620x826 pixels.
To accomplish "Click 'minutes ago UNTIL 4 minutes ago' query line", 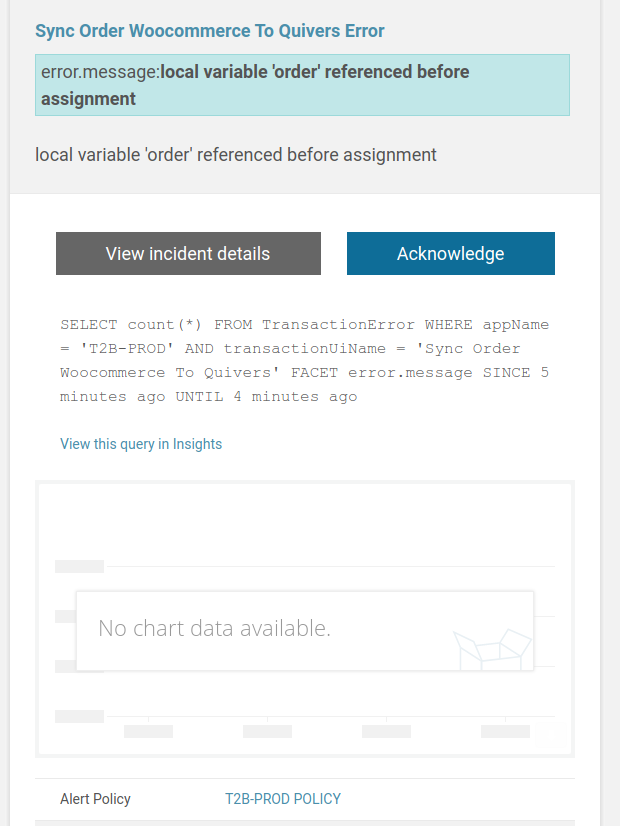I will point(208,397).
